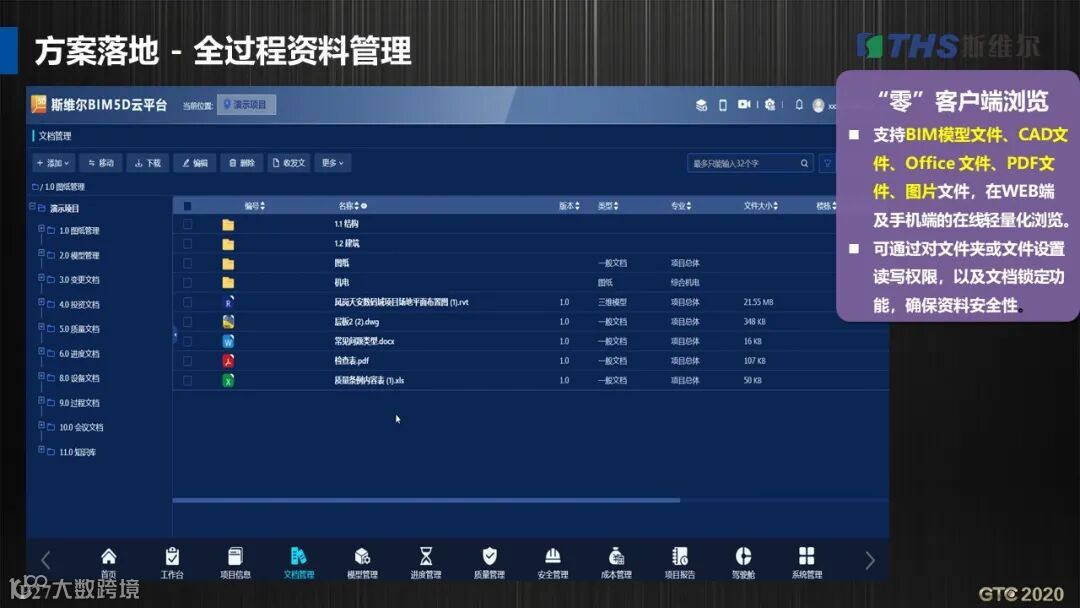Expand the 2.0 模型管理 tree node

point(41,253)
